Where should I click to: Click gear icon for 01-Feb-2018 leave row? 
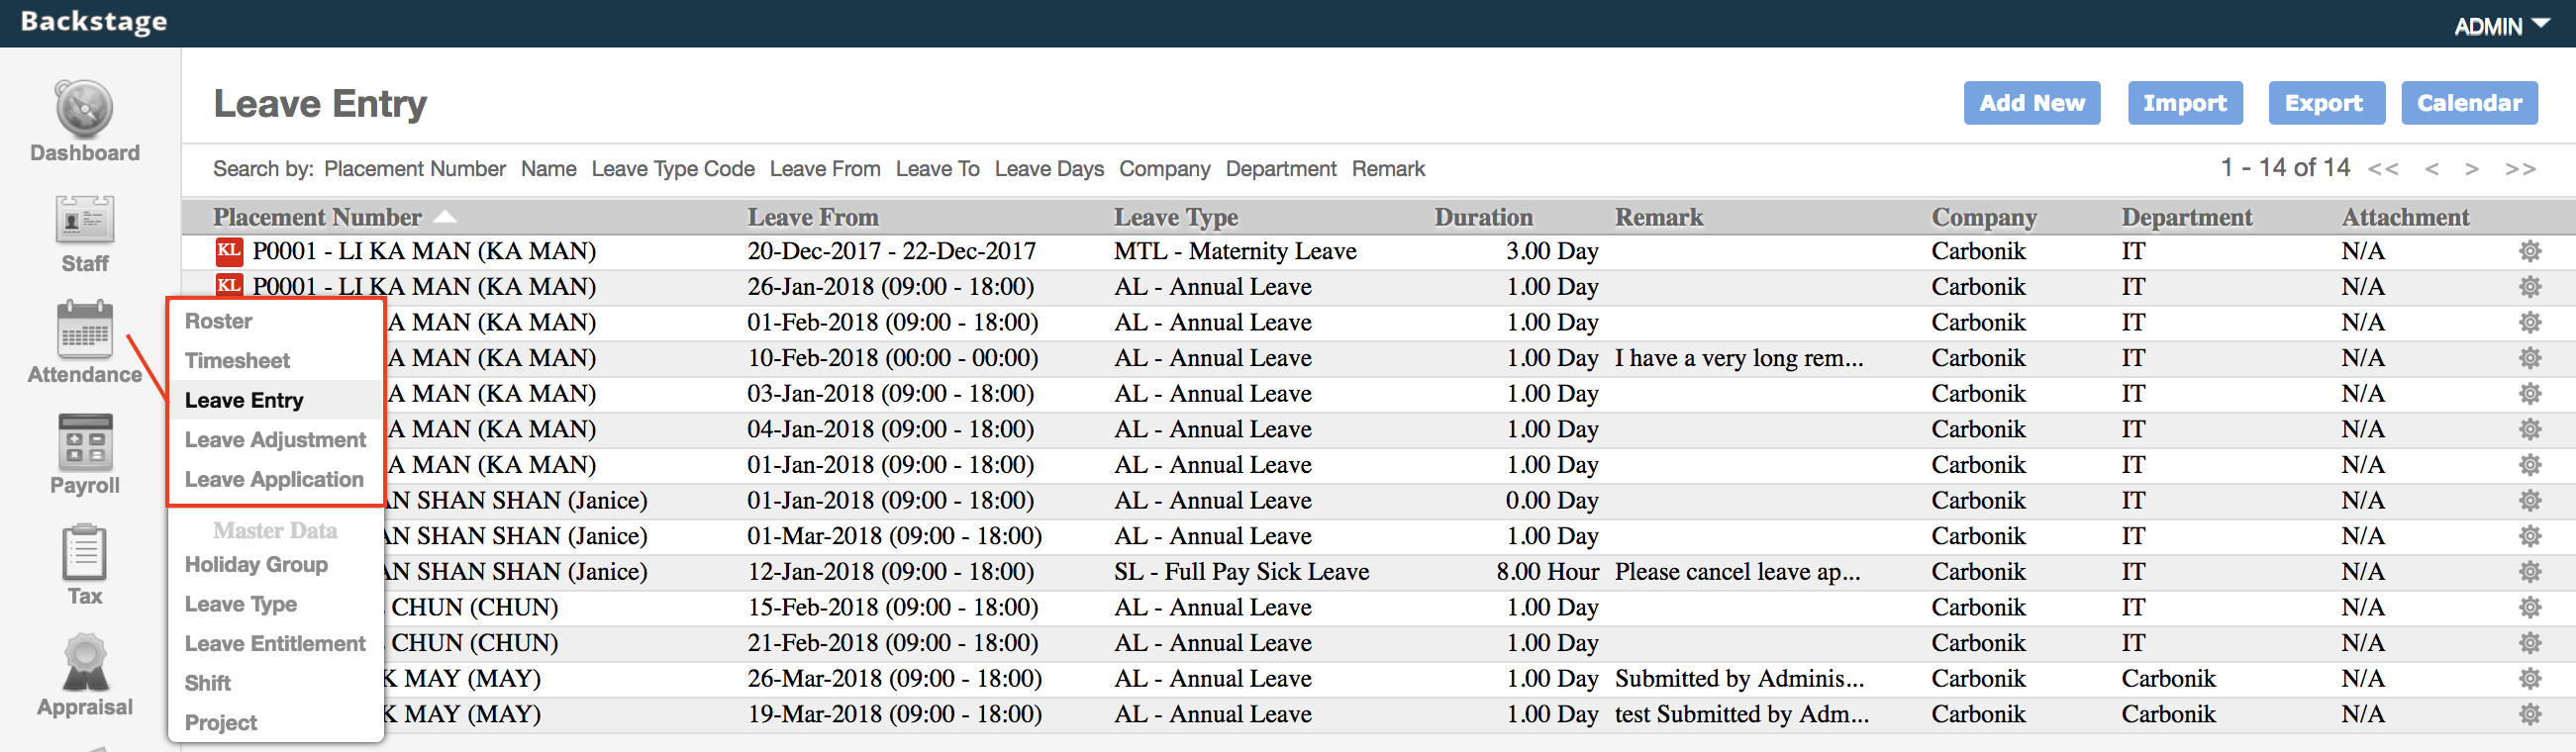coord(2530,322)
